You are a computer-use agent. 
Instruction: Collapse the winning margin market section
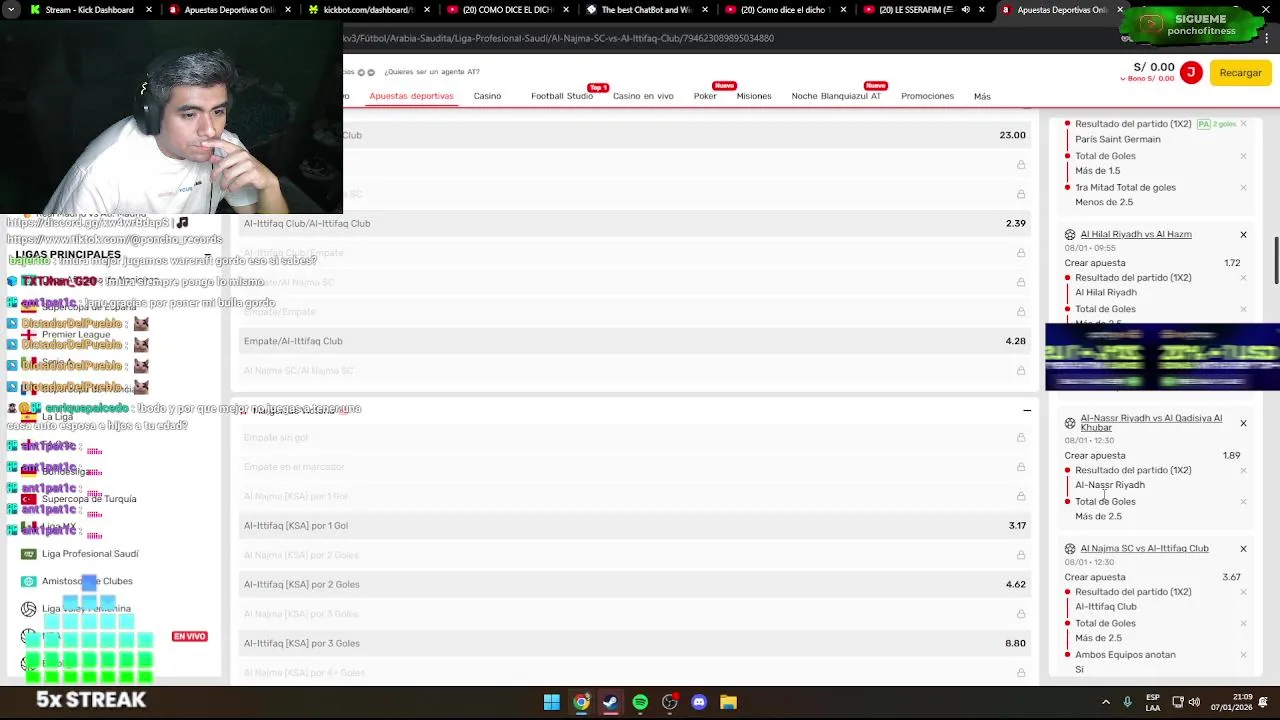(1026, 410)
